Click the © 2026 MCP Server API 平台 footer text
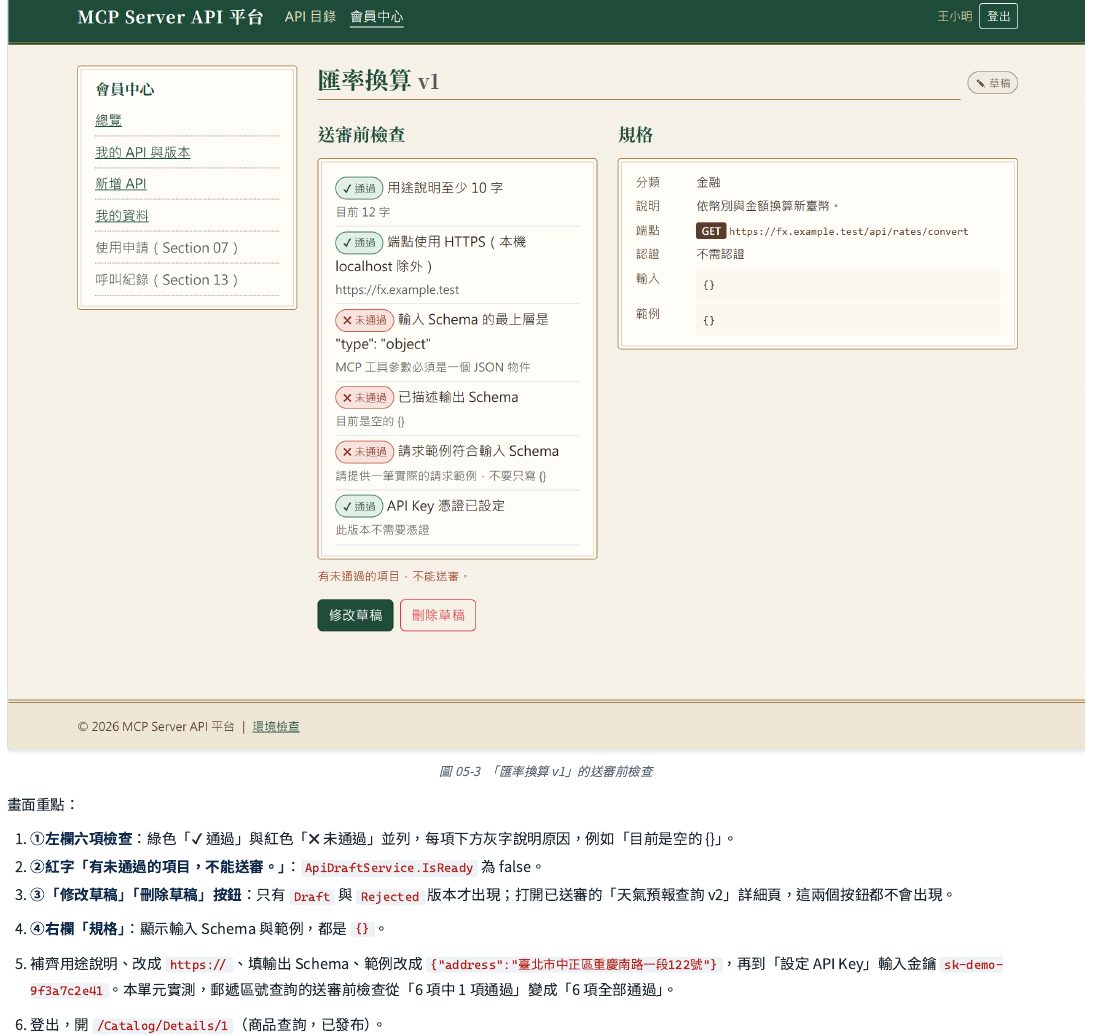 coord(155,726)
